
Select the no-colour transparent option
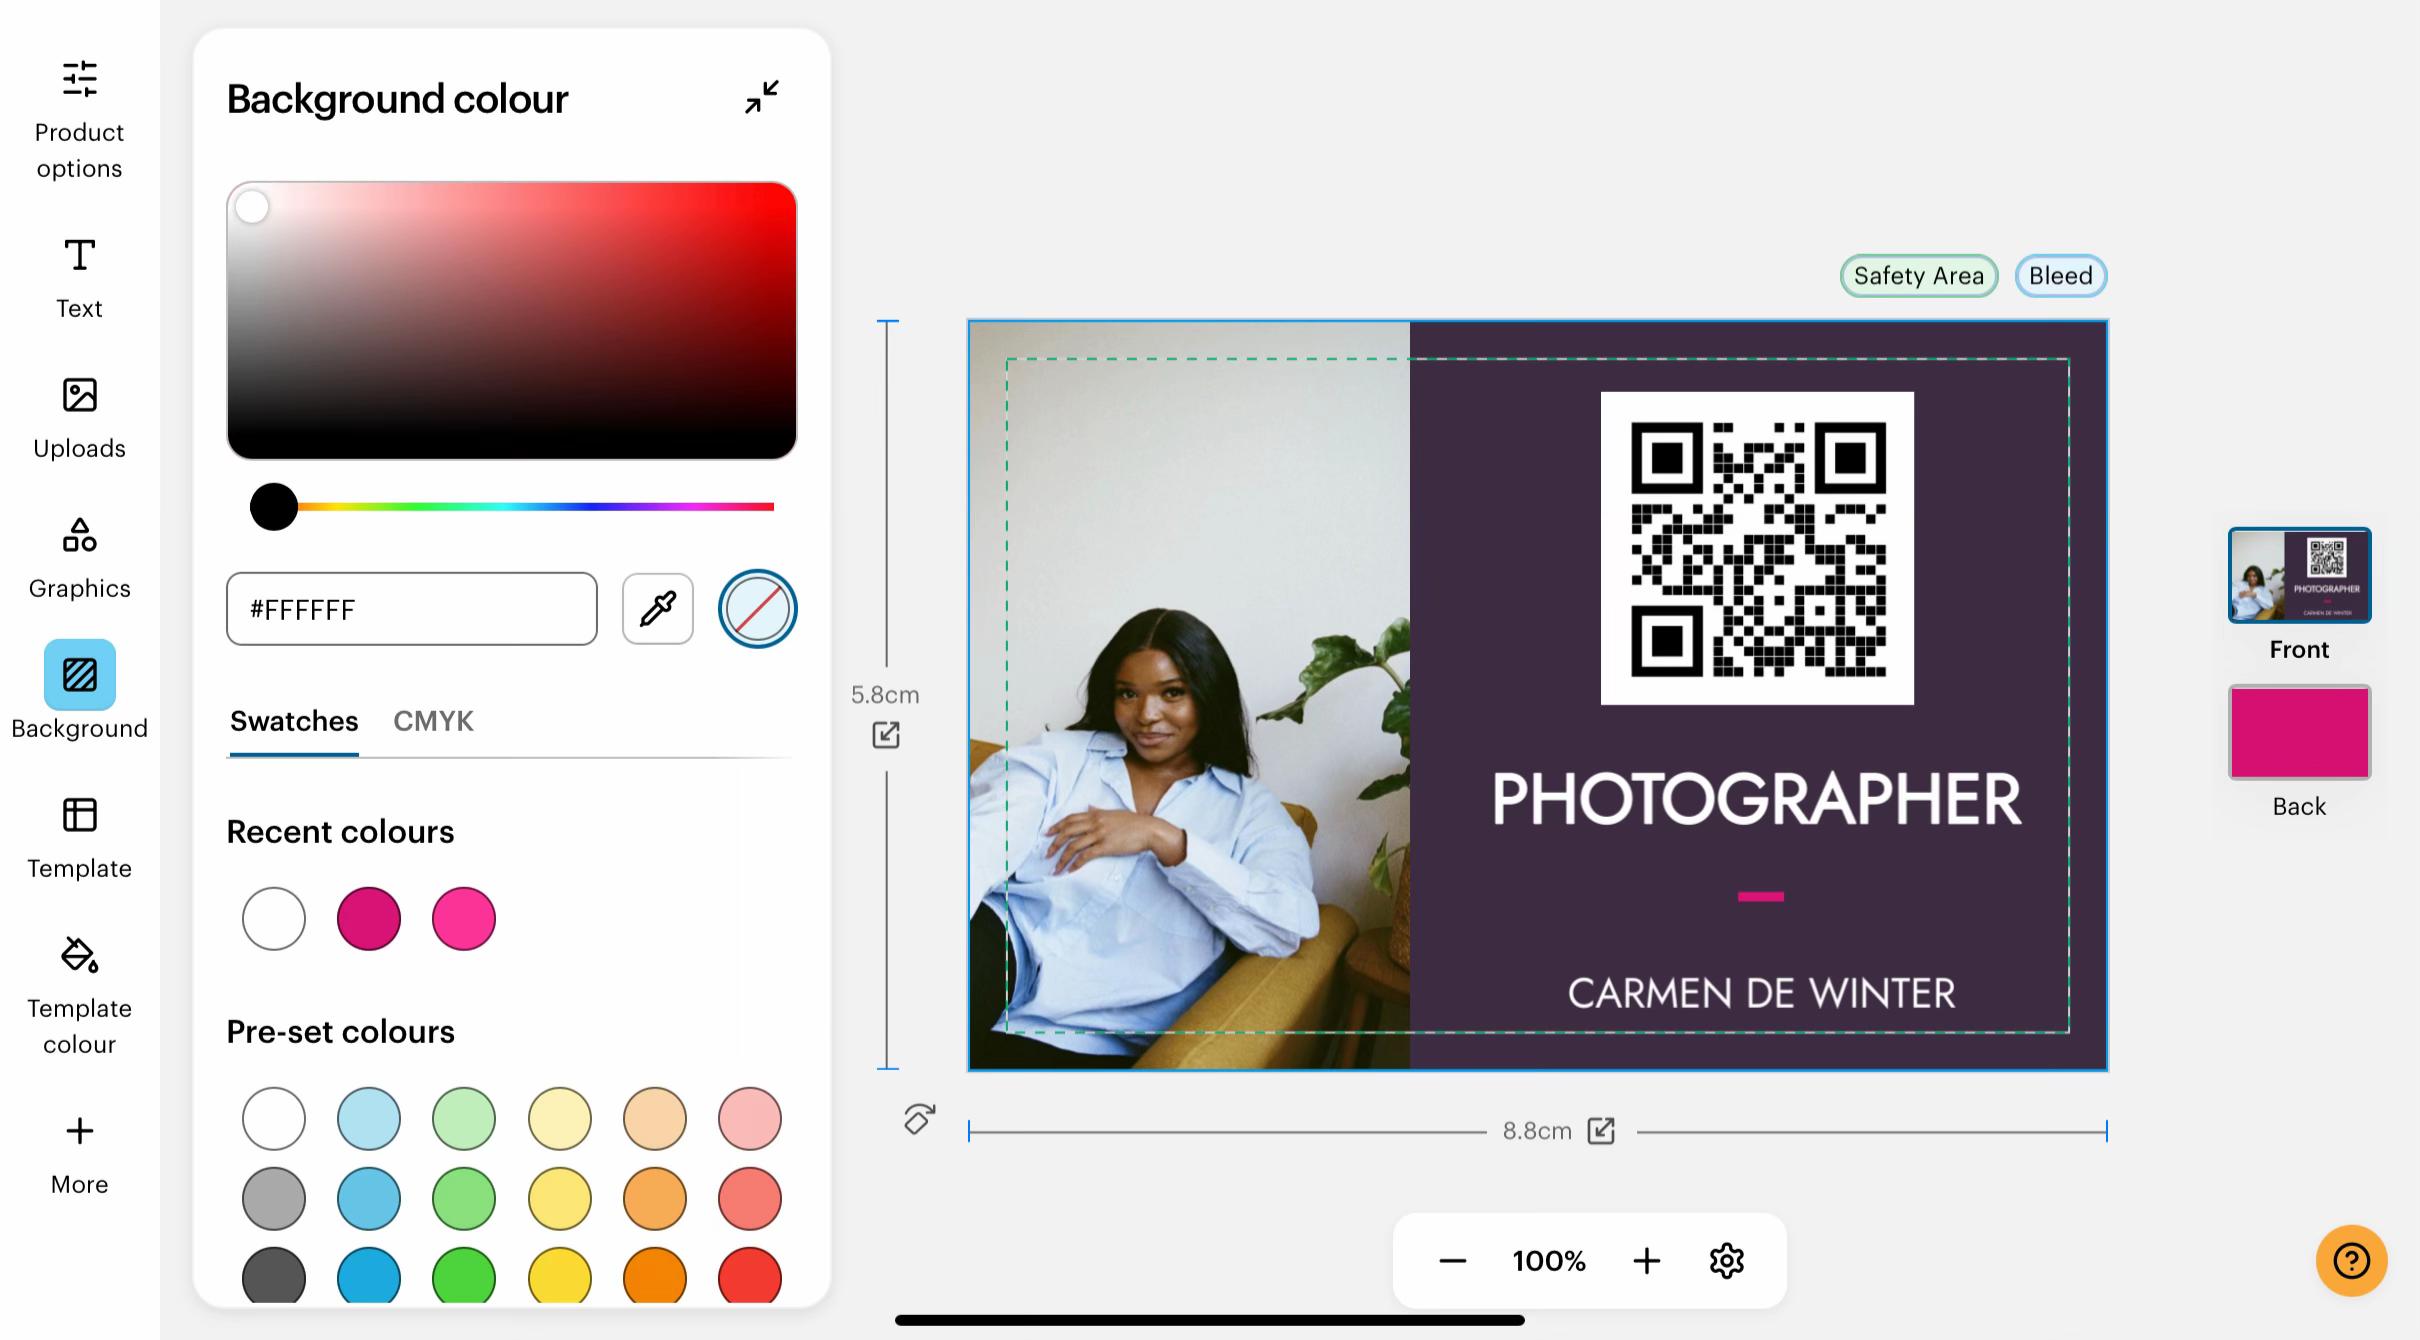pos(757,609)
